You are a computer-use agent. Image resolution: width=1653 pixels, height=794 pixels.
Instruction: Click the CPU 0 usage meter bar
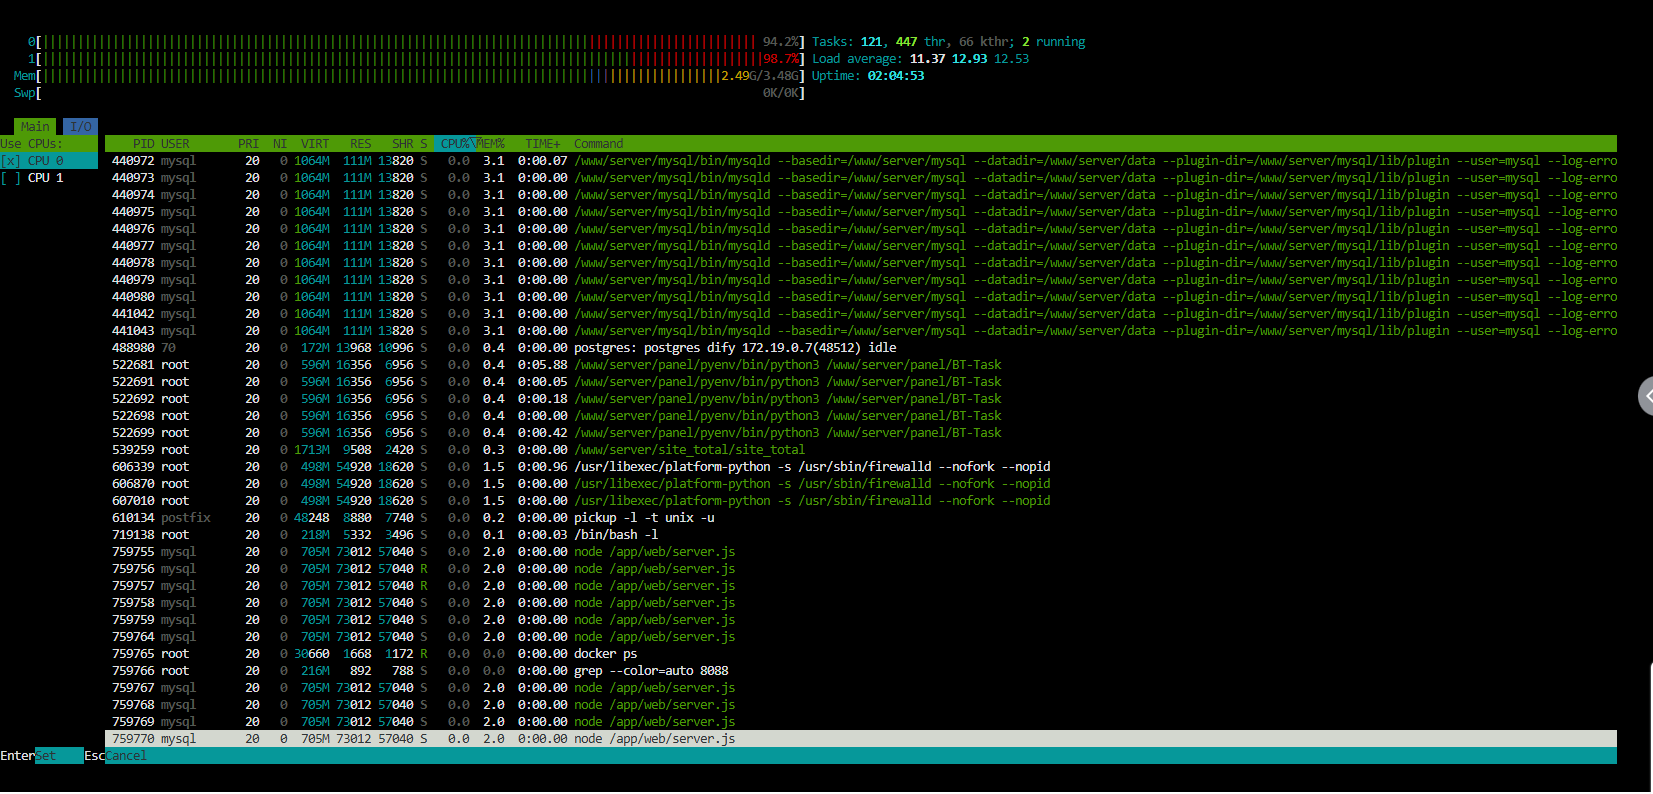pyautogui.click(x=400, y=42)
